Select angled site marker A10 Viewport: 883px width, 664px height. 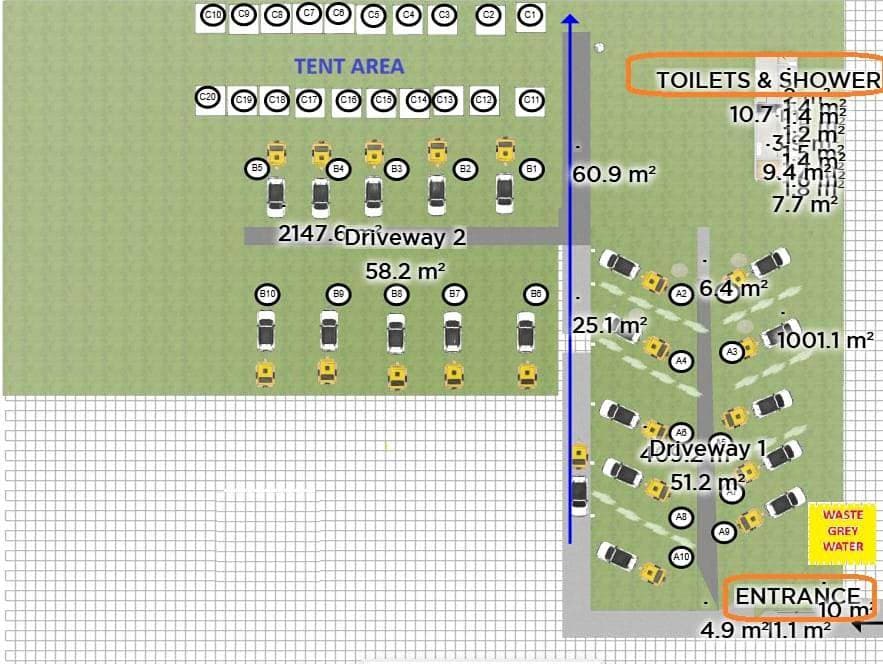click(681, 557)
